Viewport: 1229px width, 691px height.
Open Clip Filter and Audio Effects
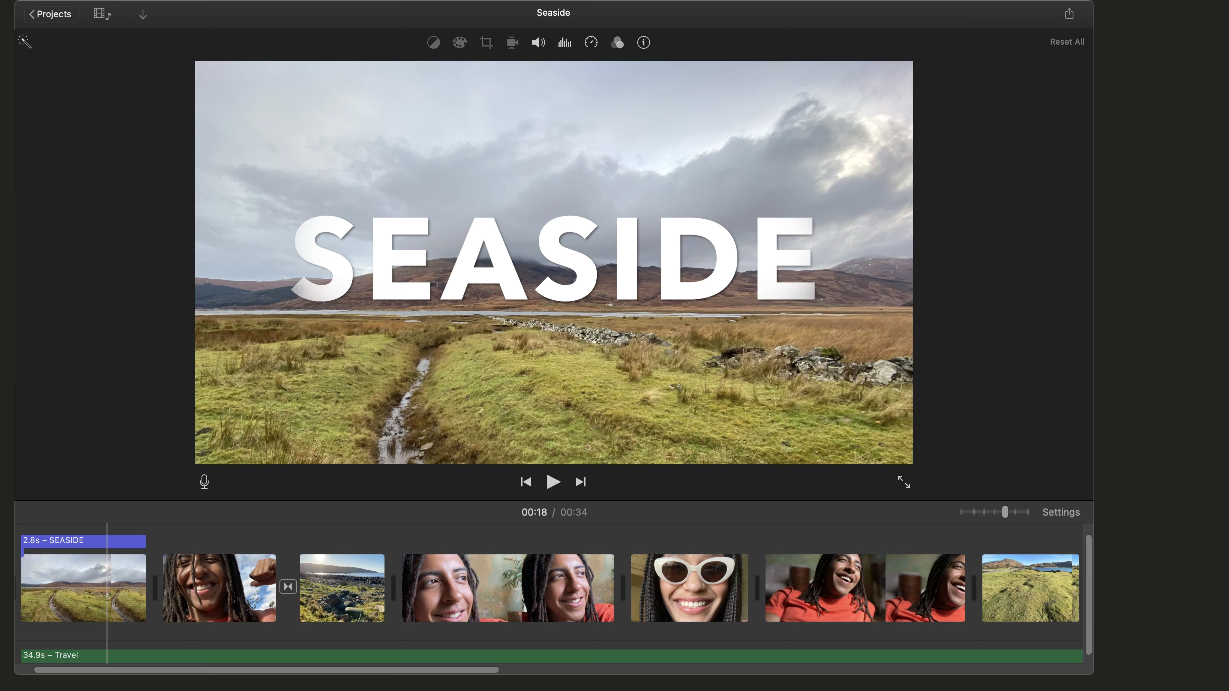[x=617, y=43]
